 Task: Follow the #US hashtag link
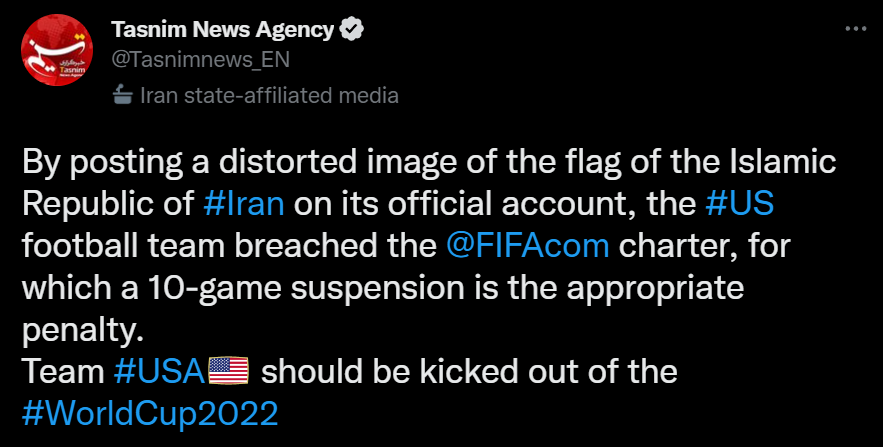(x=739, y=204)
